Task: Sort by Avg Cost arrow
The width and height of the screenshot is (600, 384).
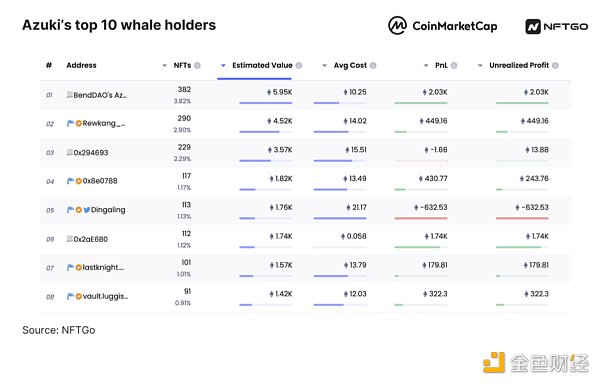Action: pyautogui.click(x=324, y=65)
